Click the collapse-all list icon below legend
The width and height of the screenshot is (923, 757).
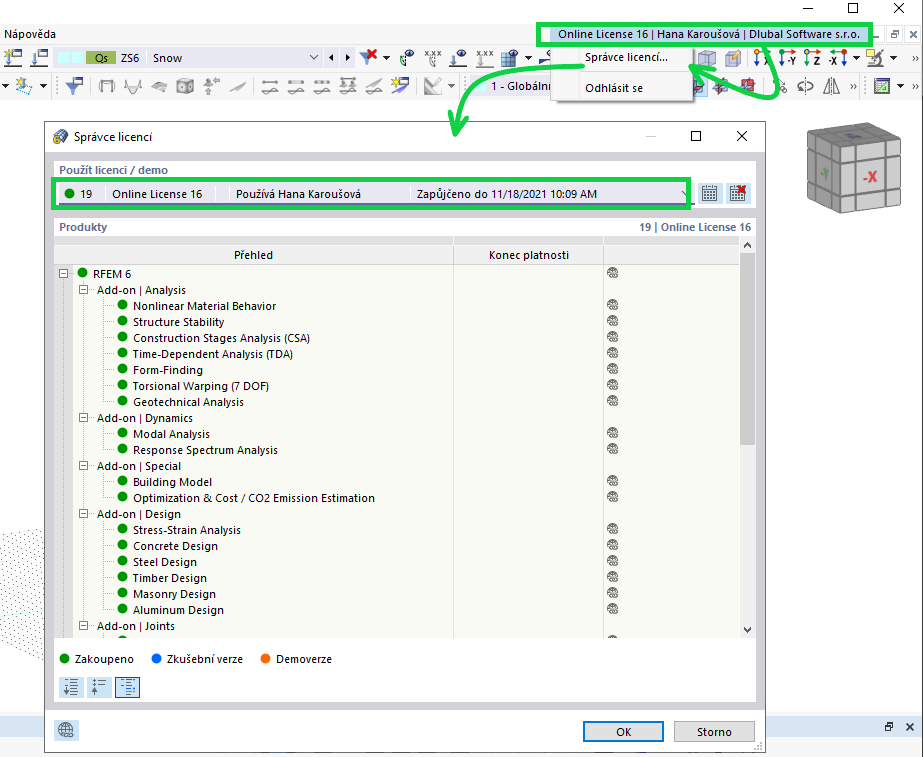pos(99,687)
